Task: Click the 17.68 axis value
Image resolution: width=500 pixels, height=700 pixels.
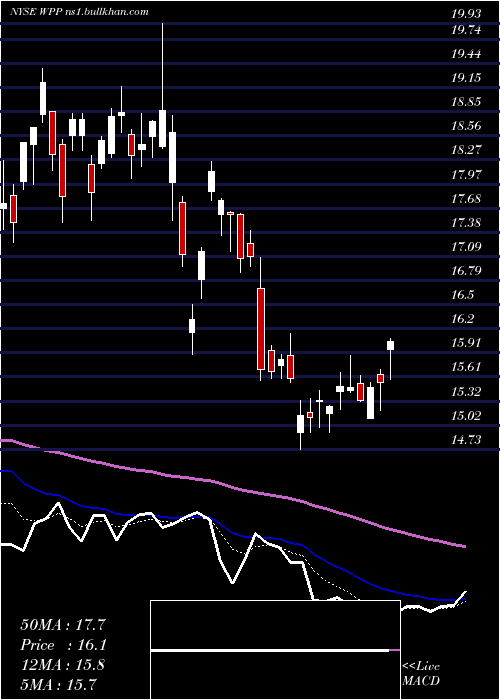Action: click(x=466, y=198)
